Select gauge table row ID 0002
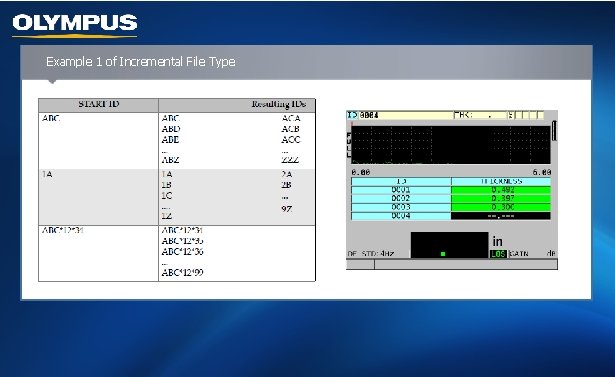 coord(401,199)
